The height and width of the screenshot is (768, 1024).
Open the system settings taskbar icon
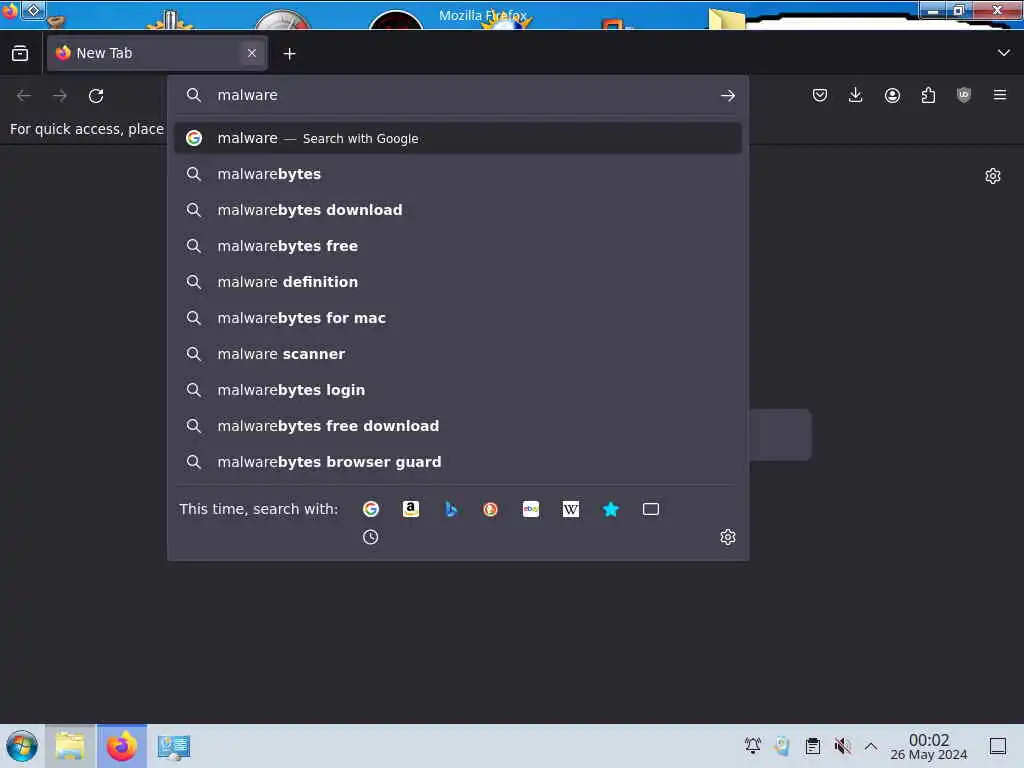[174, 746]
